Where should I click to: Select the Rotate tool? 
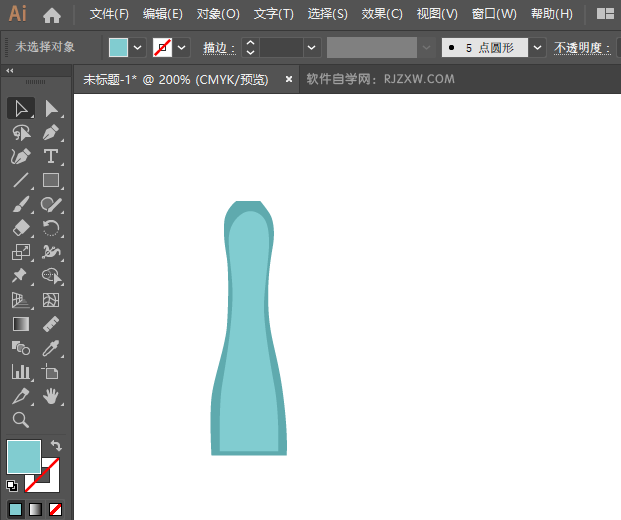pos(51,229)
